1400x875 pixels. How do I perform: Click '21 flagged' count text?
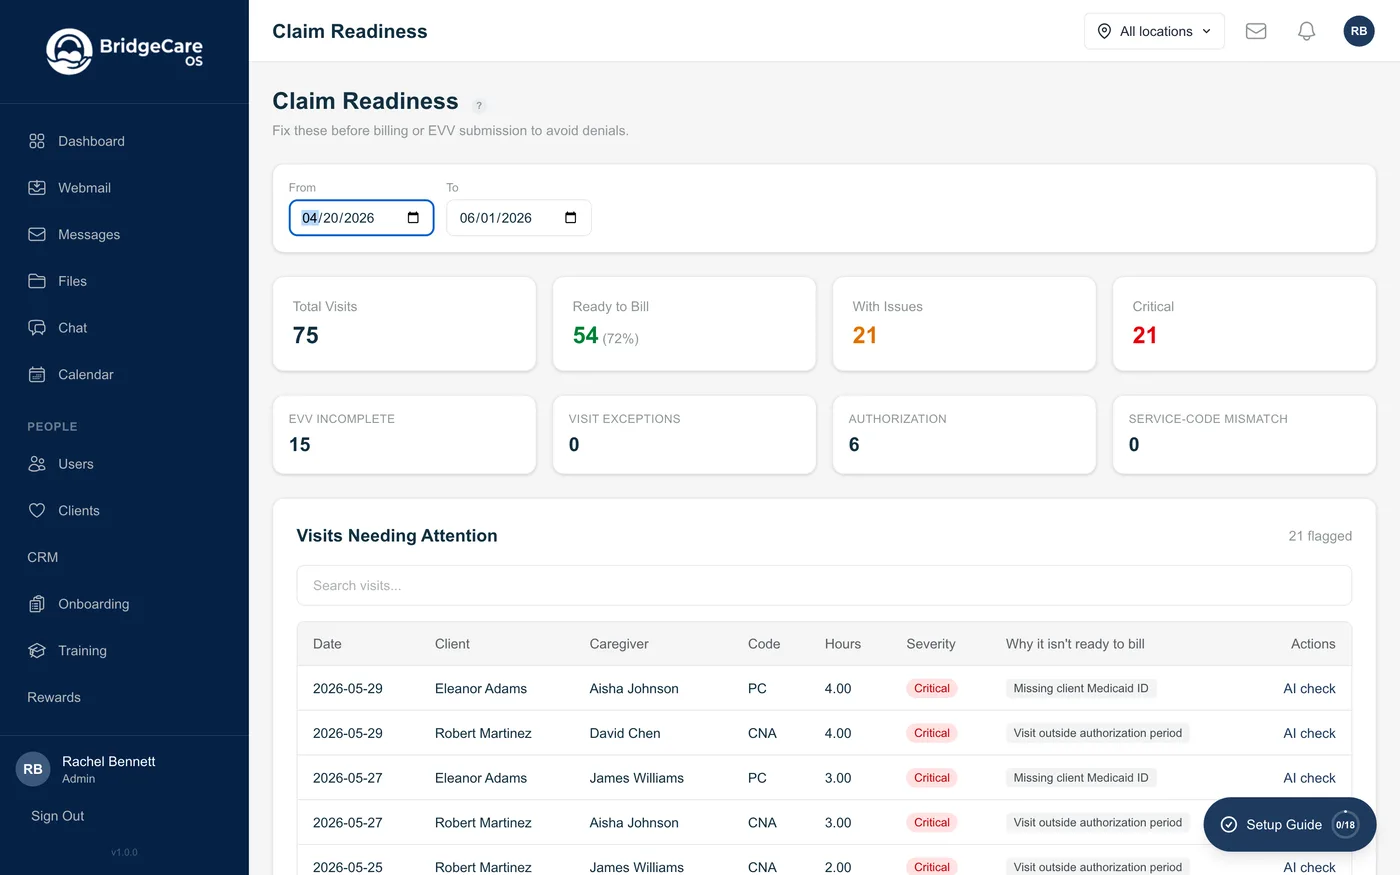pyautogui.click(x=1320, y=536)
